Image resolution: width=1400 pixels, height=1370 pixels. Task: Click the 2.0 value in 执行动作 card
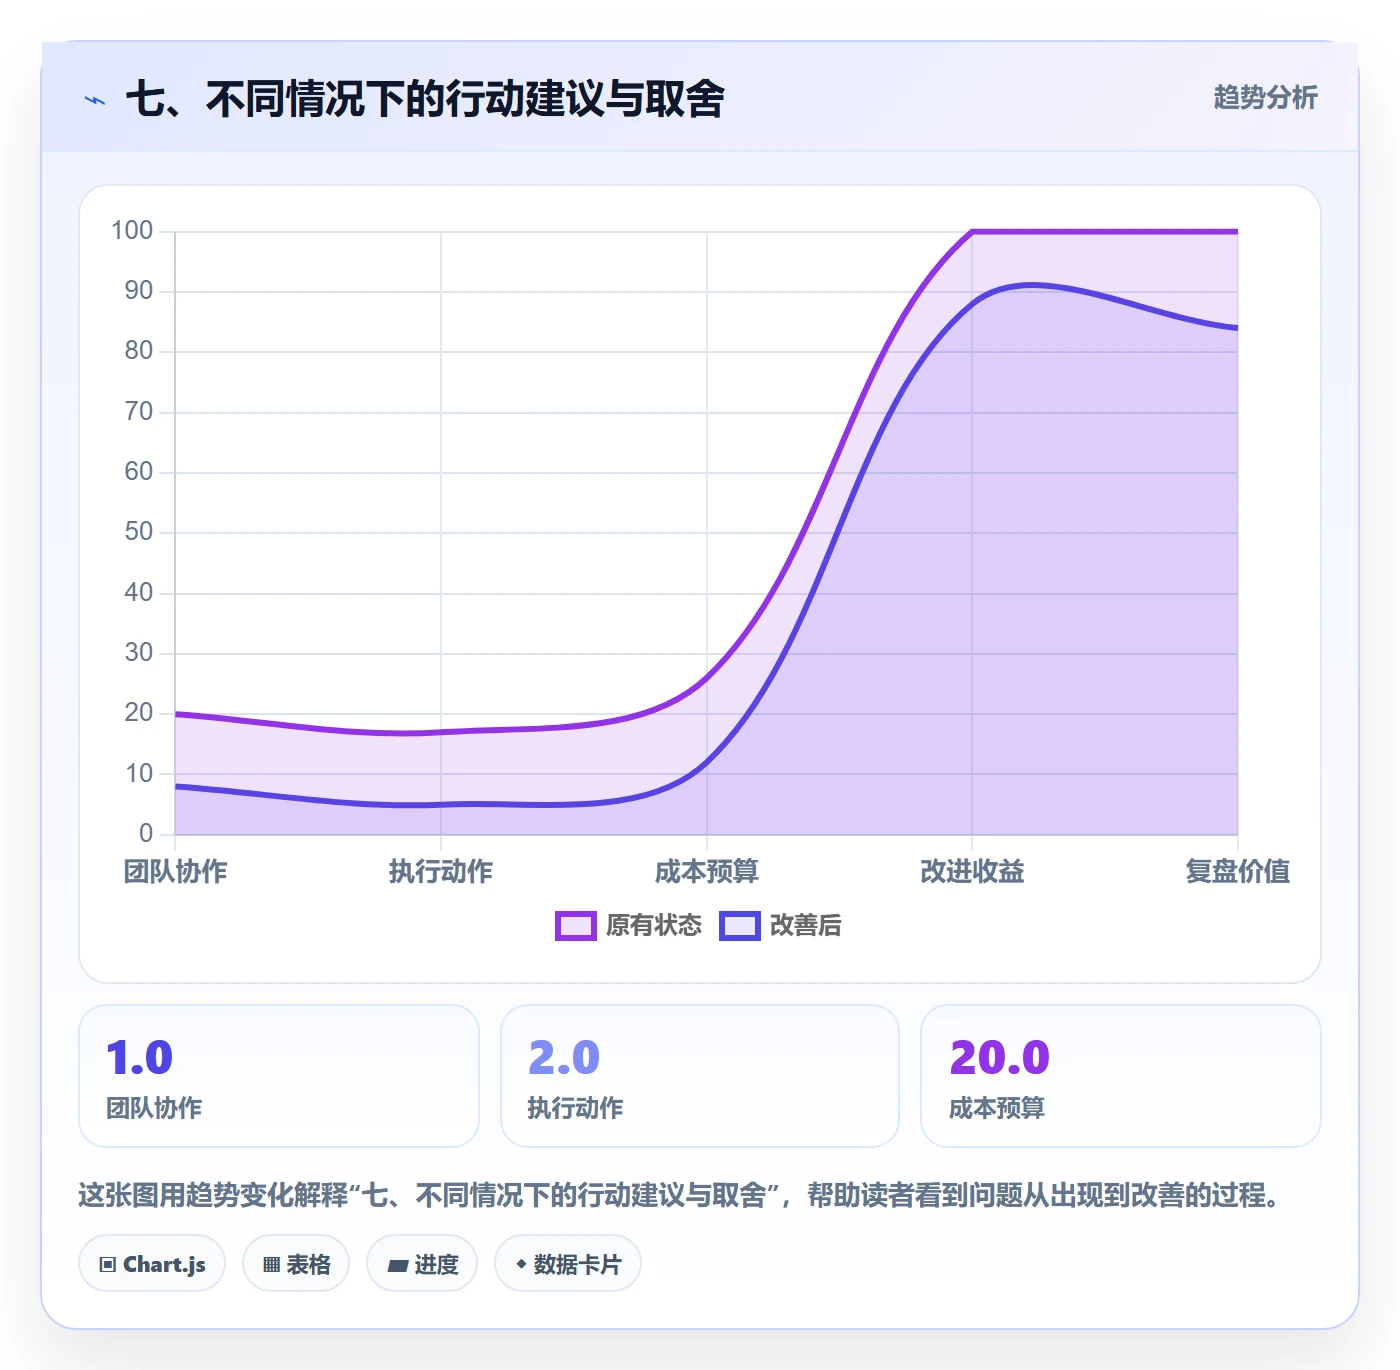pyautogui.click(x=564, y=1058)
